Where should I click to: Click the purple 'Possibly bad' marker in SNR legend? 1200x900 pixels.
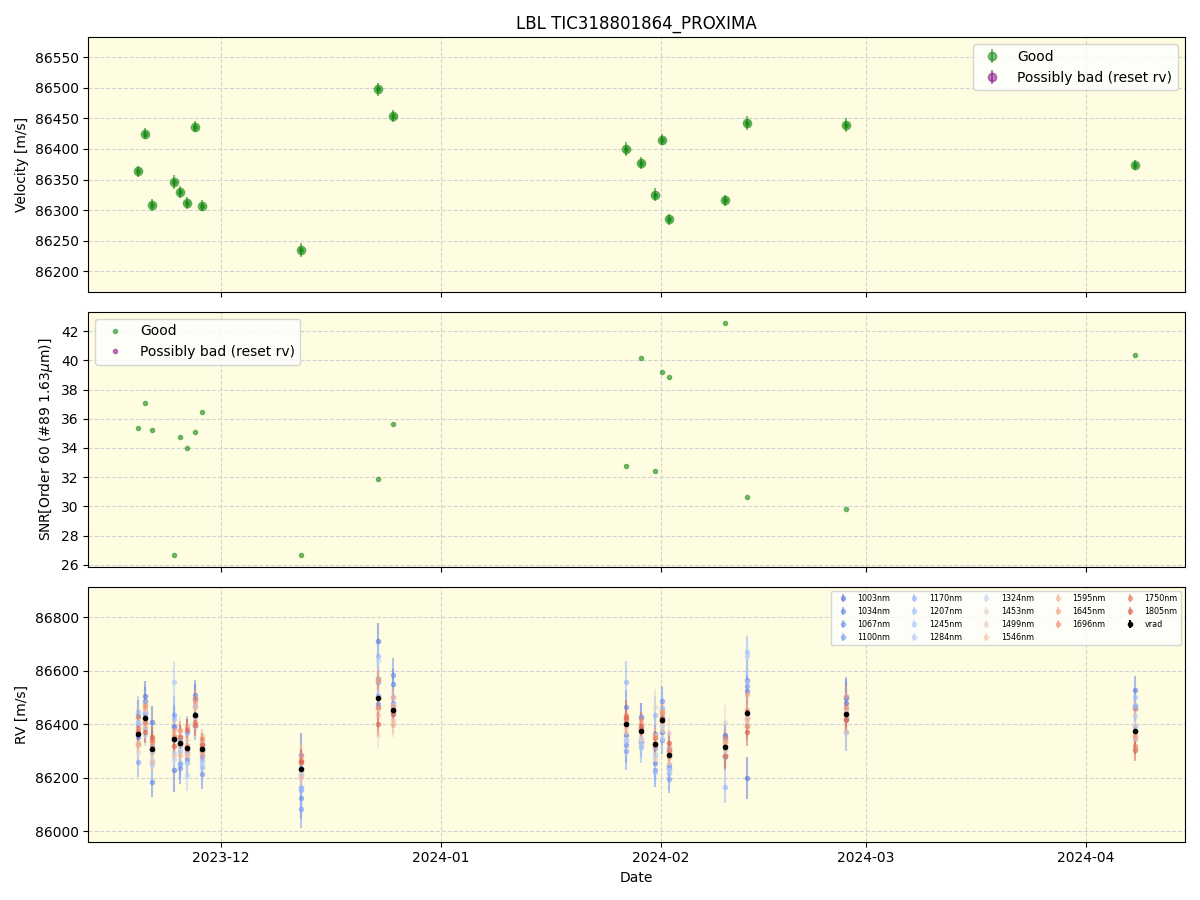pyautogui.click(x=115, y=351)
